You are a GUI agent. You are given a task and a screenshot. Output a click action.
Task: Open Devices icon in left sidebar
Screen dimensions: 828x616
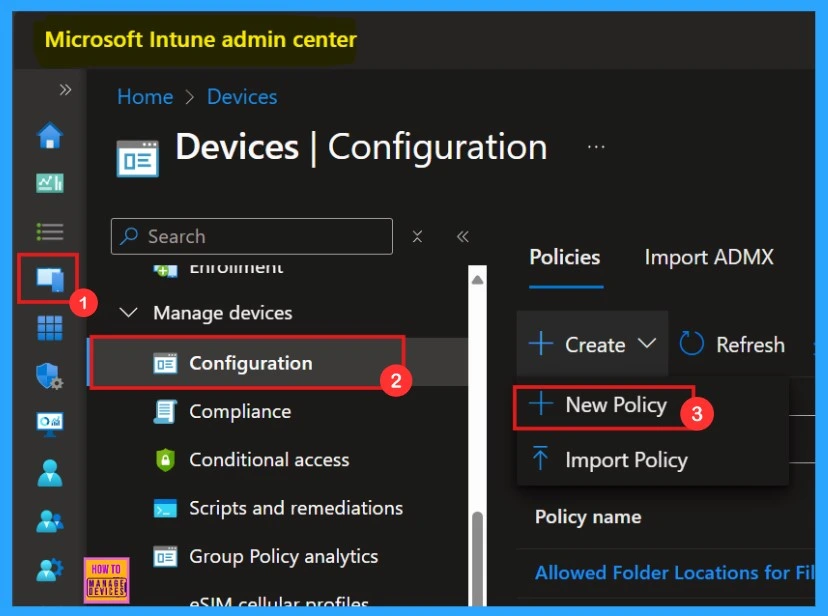(50, 279)
